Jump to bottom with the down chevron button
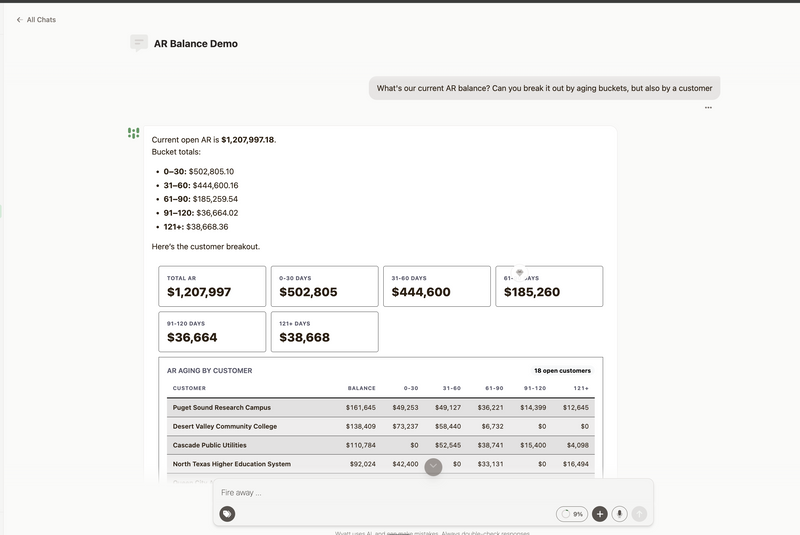 click(x=433, y=467)
